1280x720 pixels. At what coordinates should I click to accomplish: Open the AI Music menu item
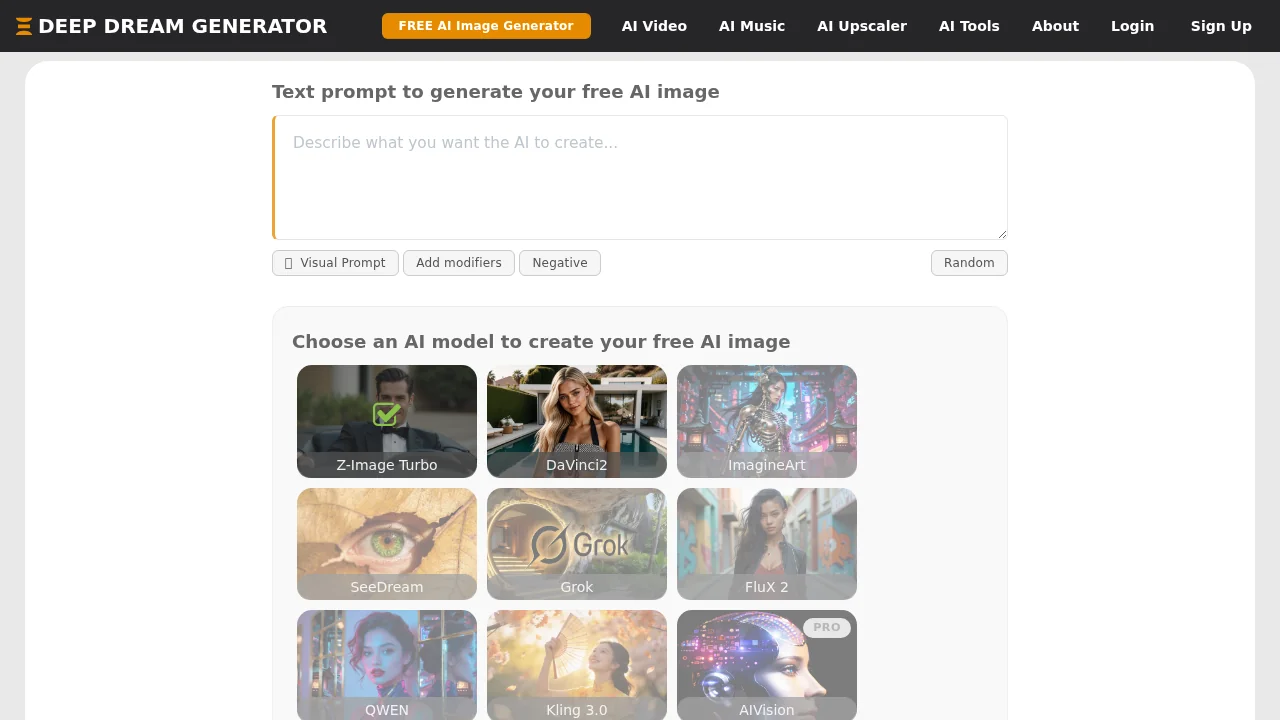(x=752, y=26)
